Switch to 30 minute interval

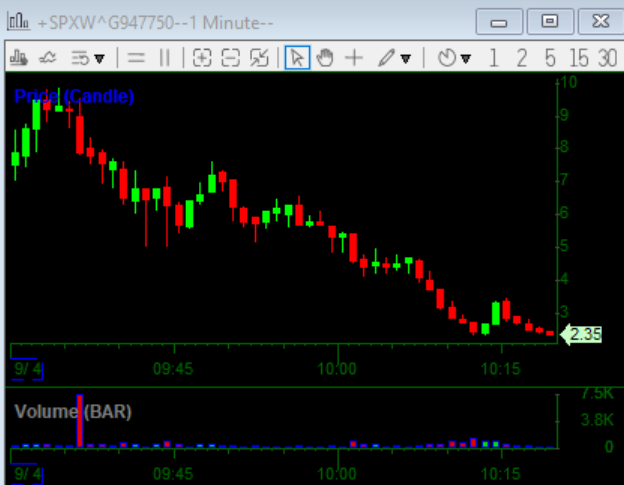pyautogui.click(x=608, y=58)
